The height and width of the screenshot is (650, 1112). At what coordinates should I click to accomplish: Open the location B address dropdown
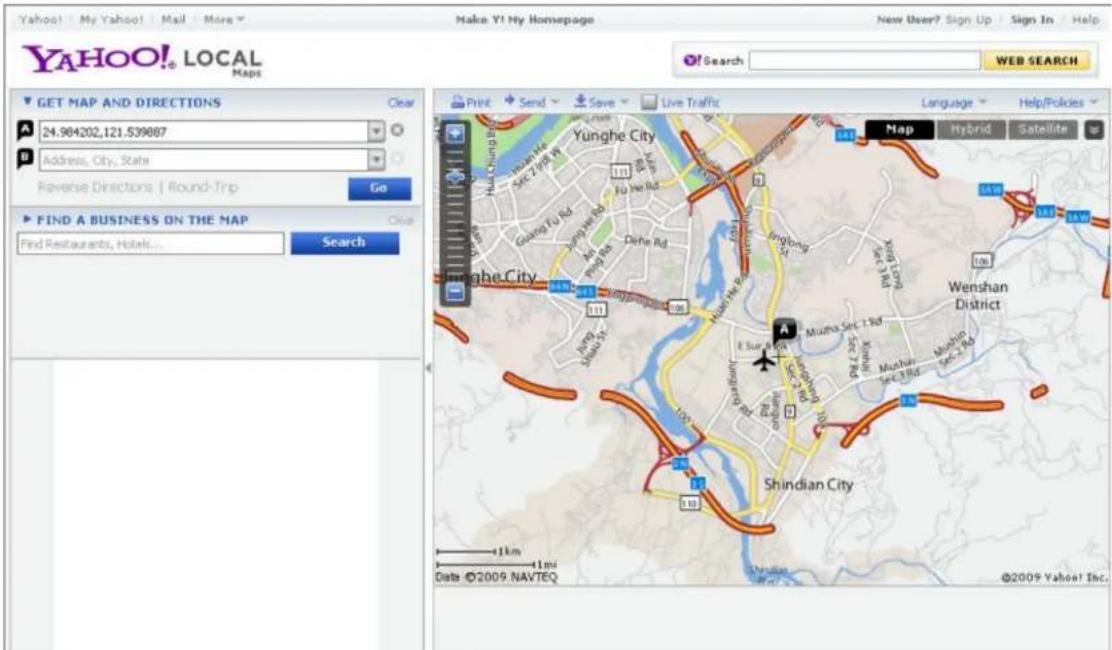pos(376,159)
